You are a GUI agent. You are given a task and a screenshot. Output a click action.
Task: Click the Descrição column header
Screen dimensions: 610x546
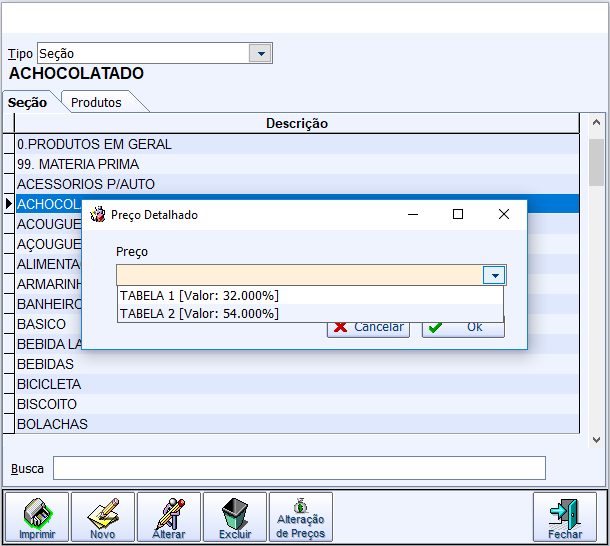[x=297, y=123]
